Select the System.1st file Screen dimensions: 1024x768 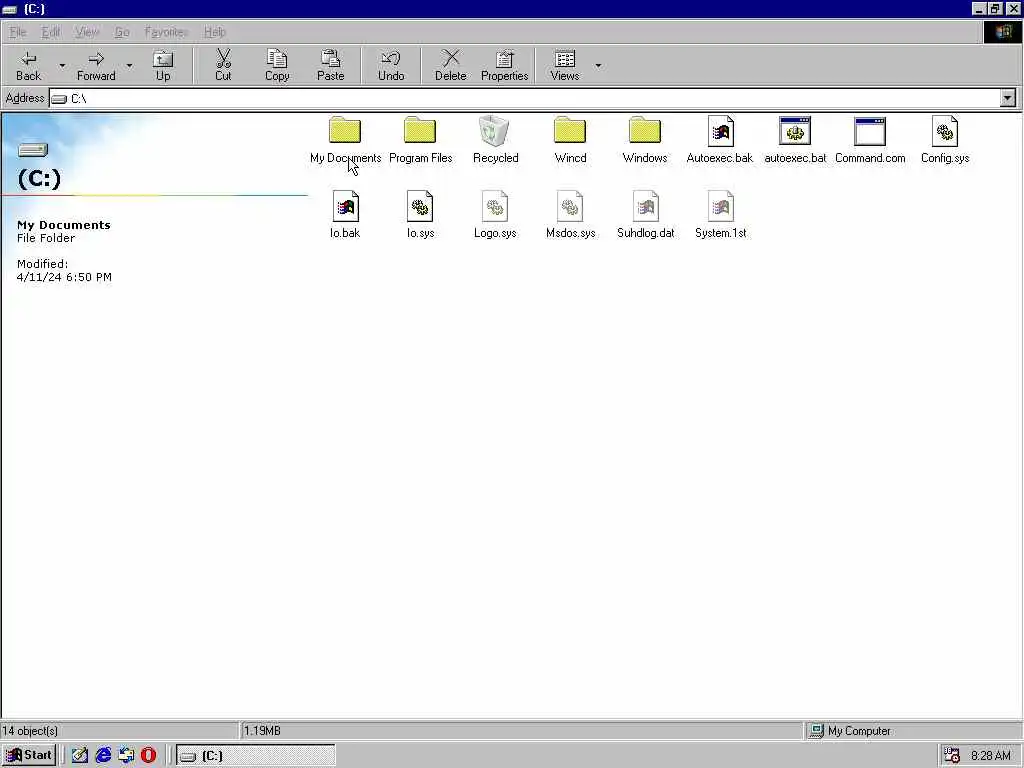tap(720, 215)
